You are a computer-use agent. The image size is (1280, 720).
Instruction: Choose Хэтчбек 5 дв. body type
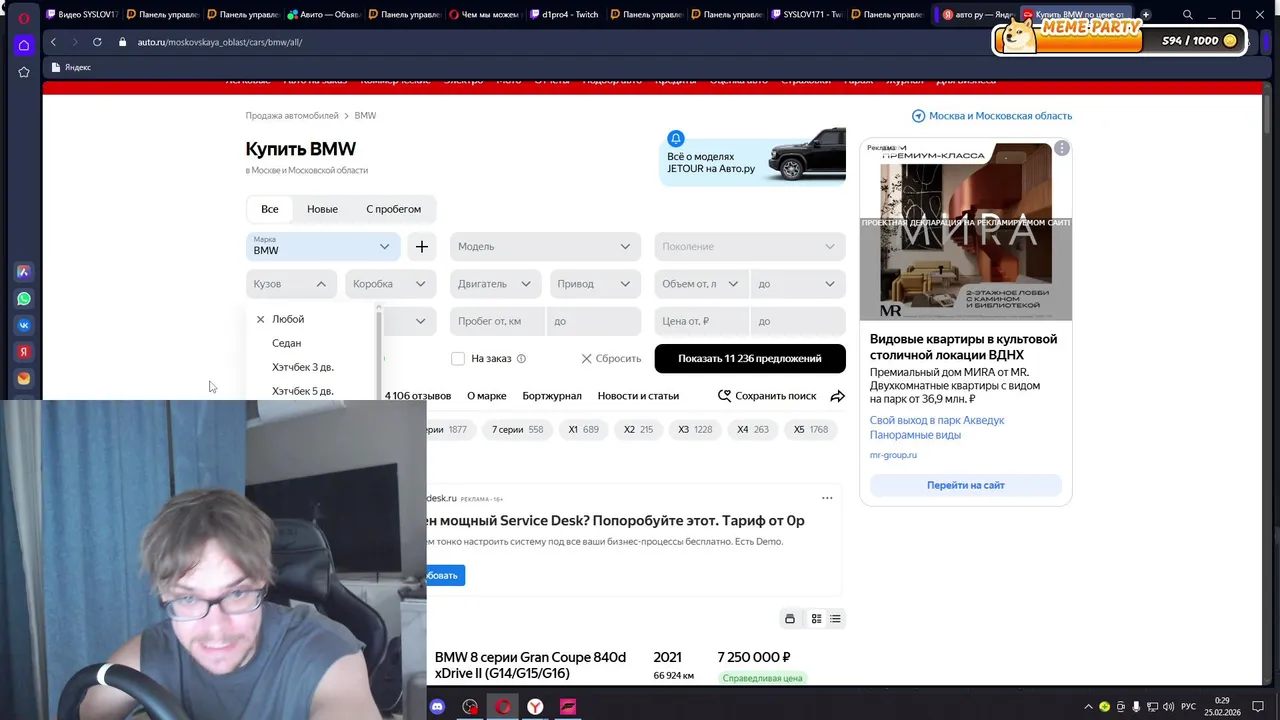click(310, 390)
